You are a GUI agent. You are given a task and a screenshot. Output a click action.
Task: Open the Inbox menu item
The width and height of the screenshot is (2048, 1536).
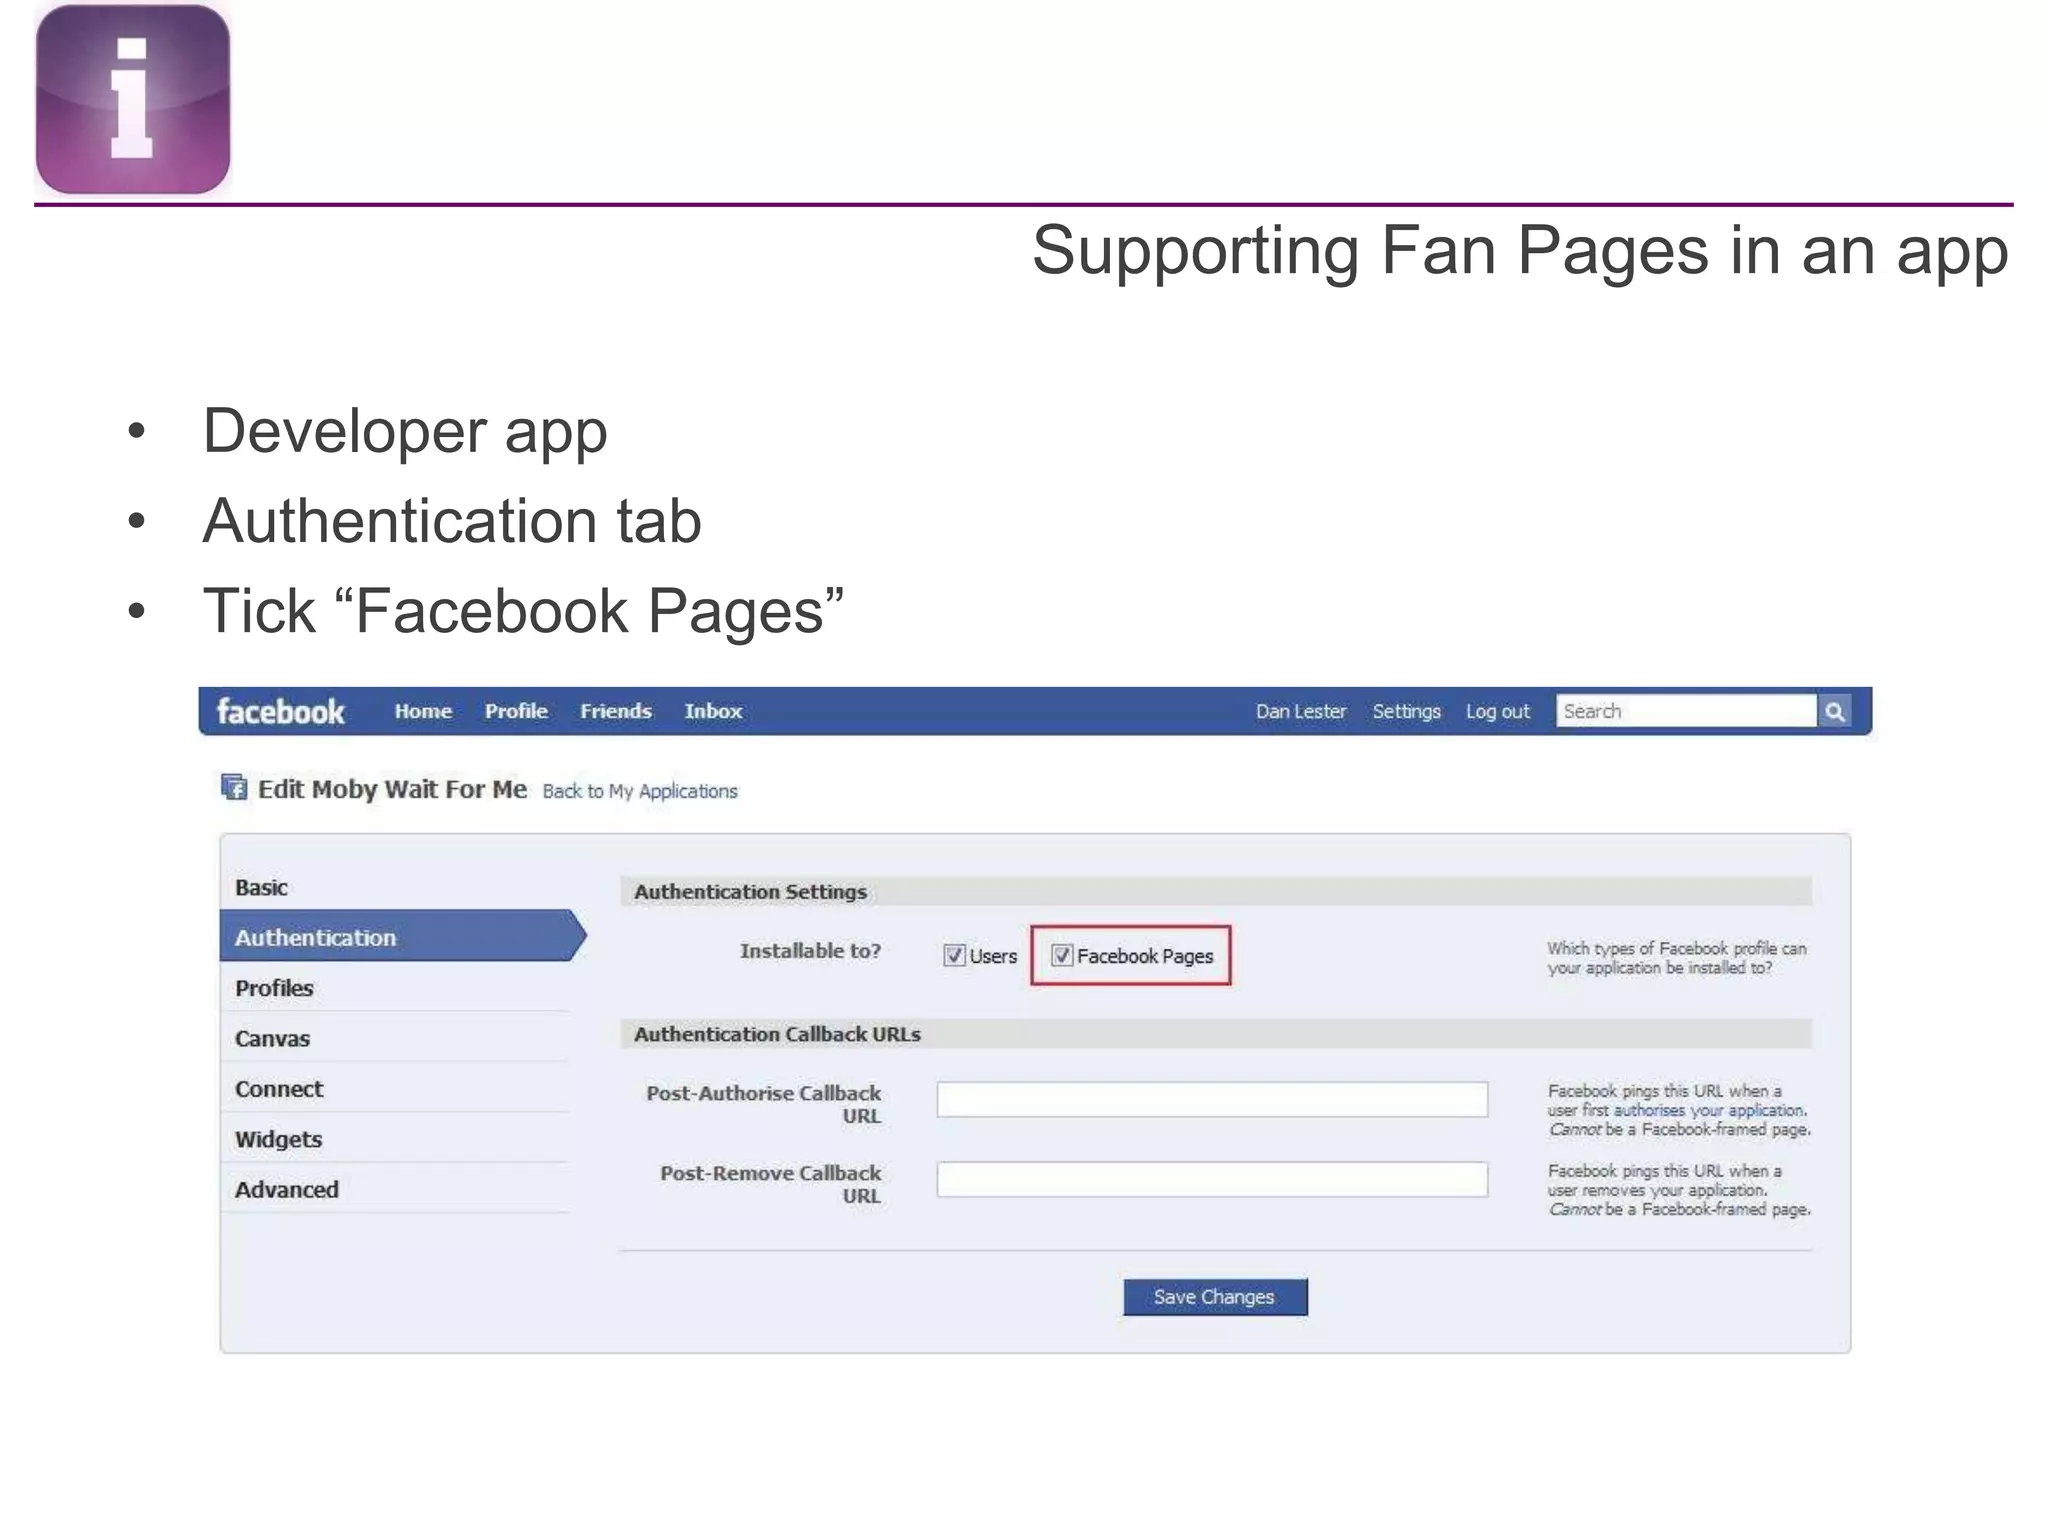pyautogui.click(x=713, y=711)
